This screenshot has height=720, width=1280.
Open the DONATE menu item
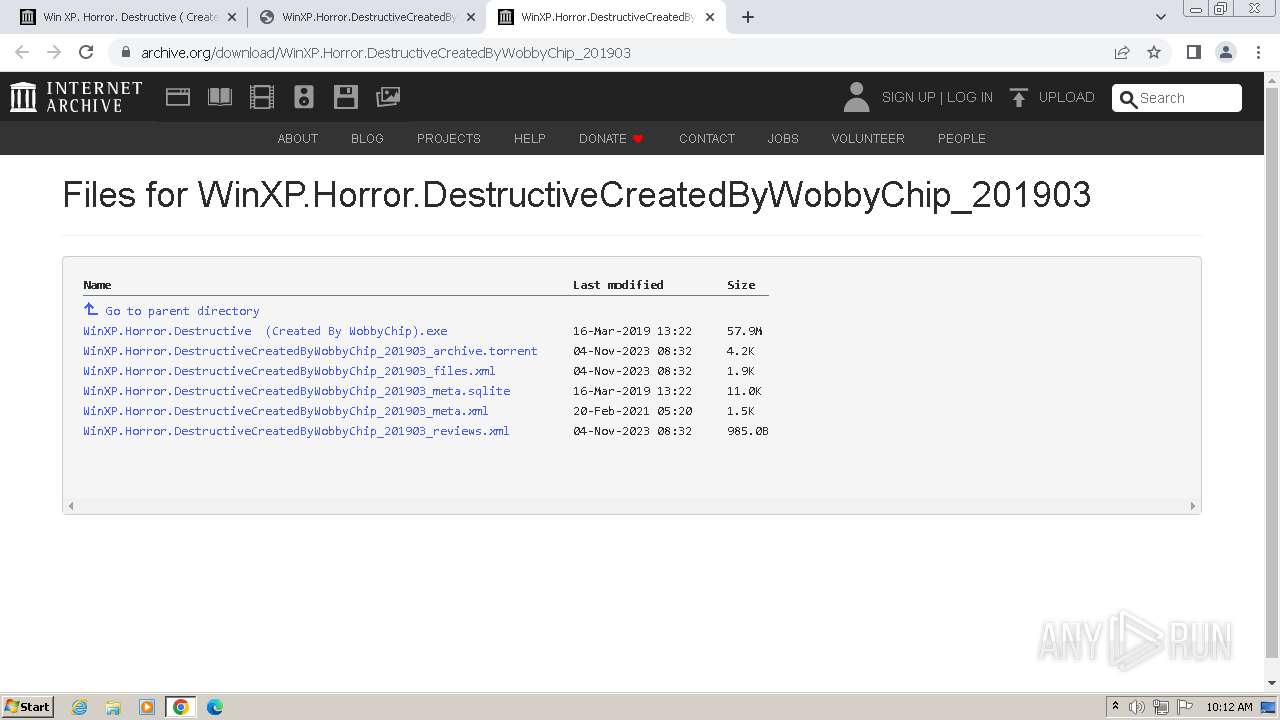tap(611, 138)
